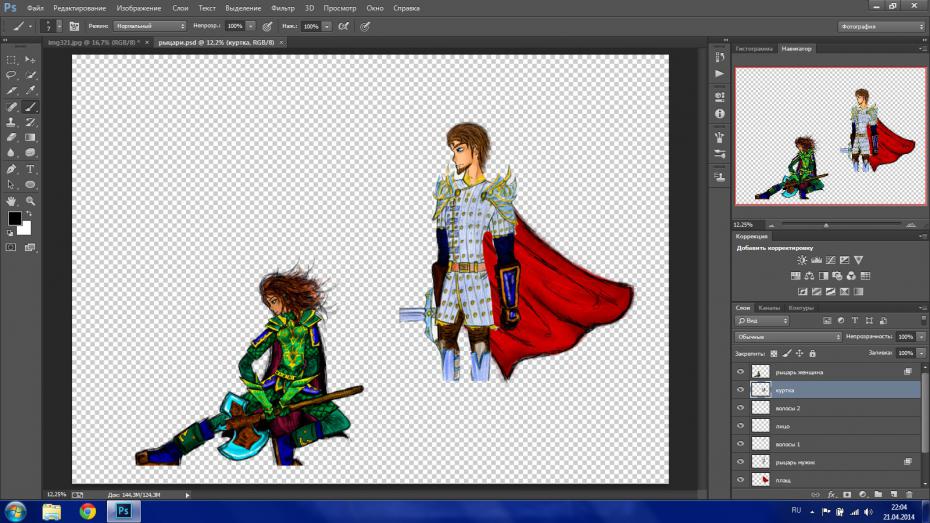Image resolution: width=930 pixels, height=523 pixels.
Task: Pick the Zoom magnifier tool
Action: [x=30, y=200]
